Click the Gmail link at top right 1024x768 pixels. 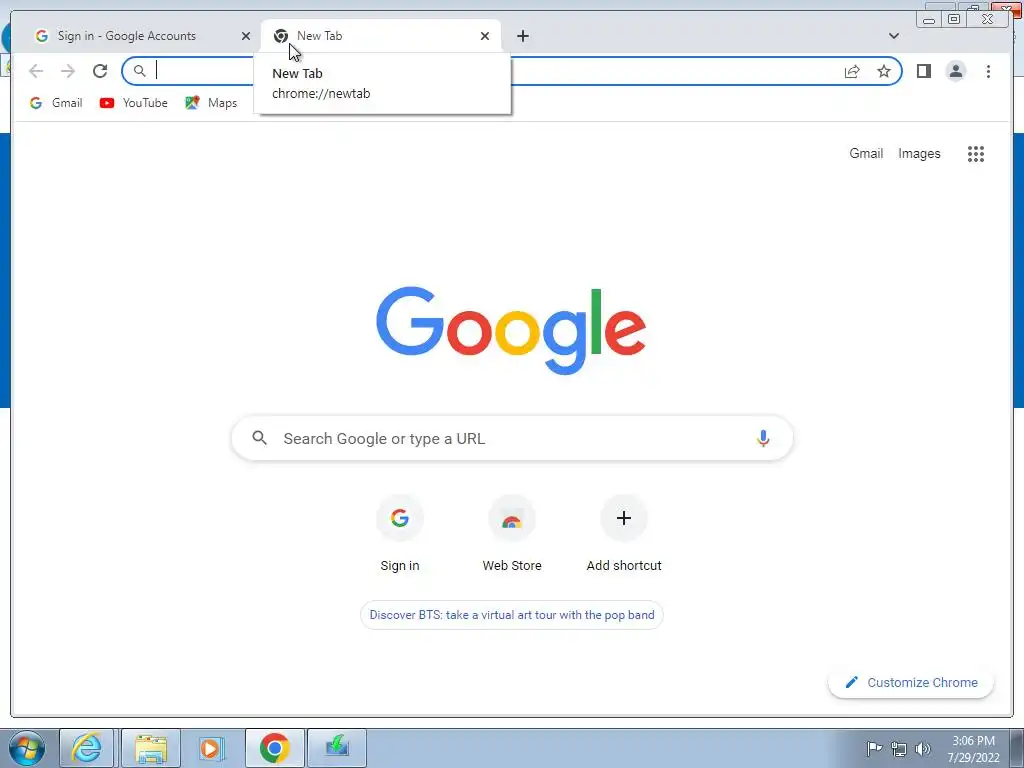pyautogui.click(x=866, y=153)
